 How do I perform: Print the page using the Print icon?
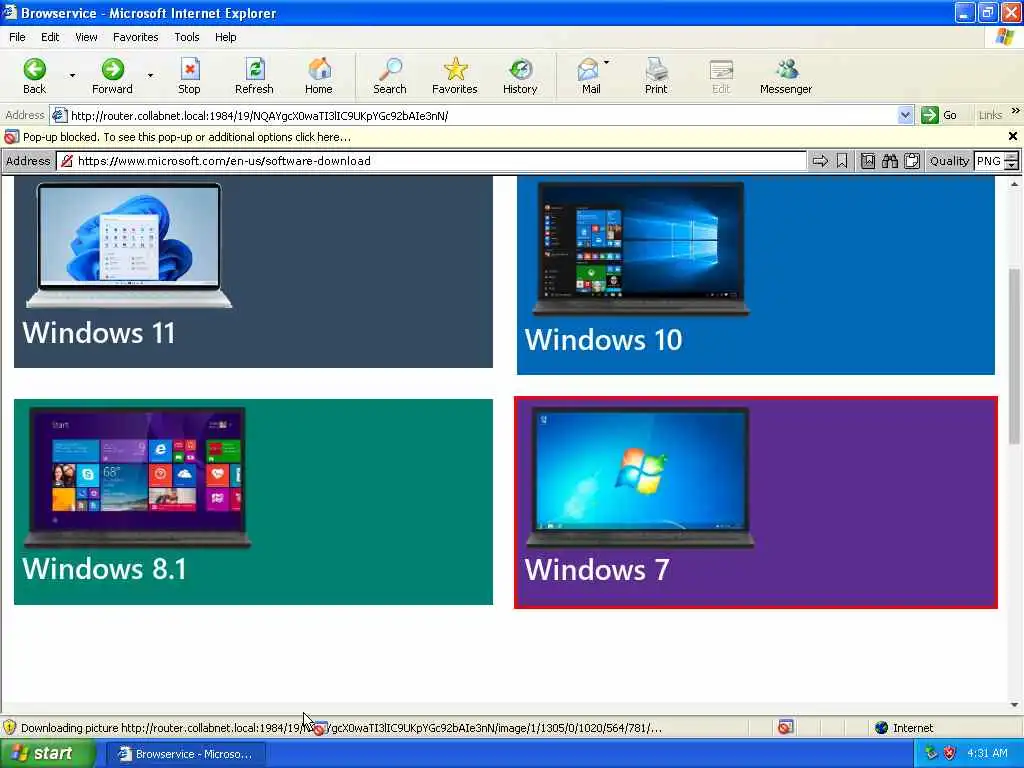(x=656, y=76)
